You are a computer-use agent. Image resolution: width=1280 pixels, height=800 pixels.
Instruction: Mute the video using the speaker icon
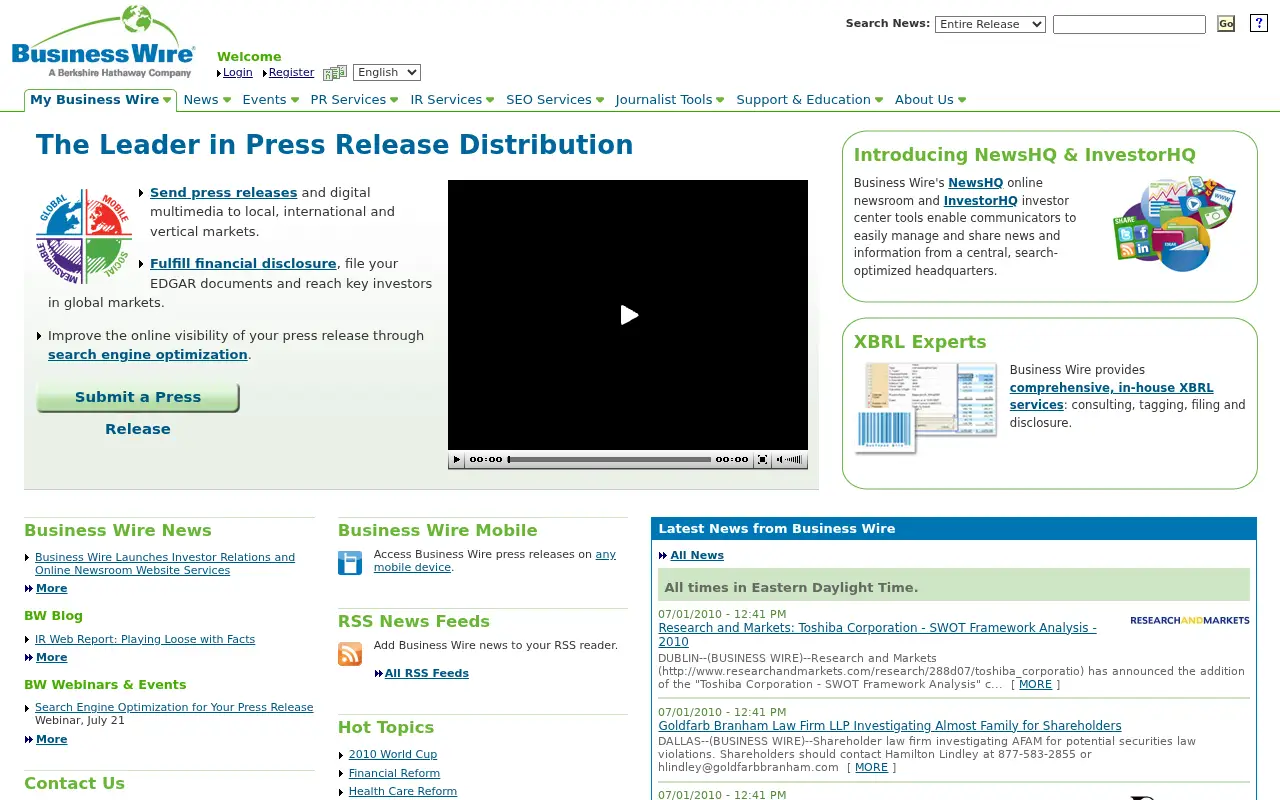[780, 460]
